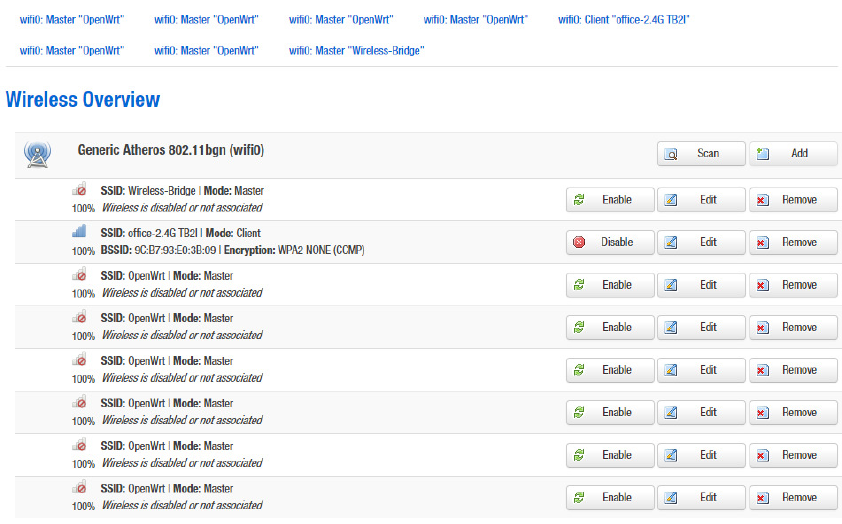The image size is (842, 524).
Task: Click the red stop icon on Disable
Action: pos(579,242)
